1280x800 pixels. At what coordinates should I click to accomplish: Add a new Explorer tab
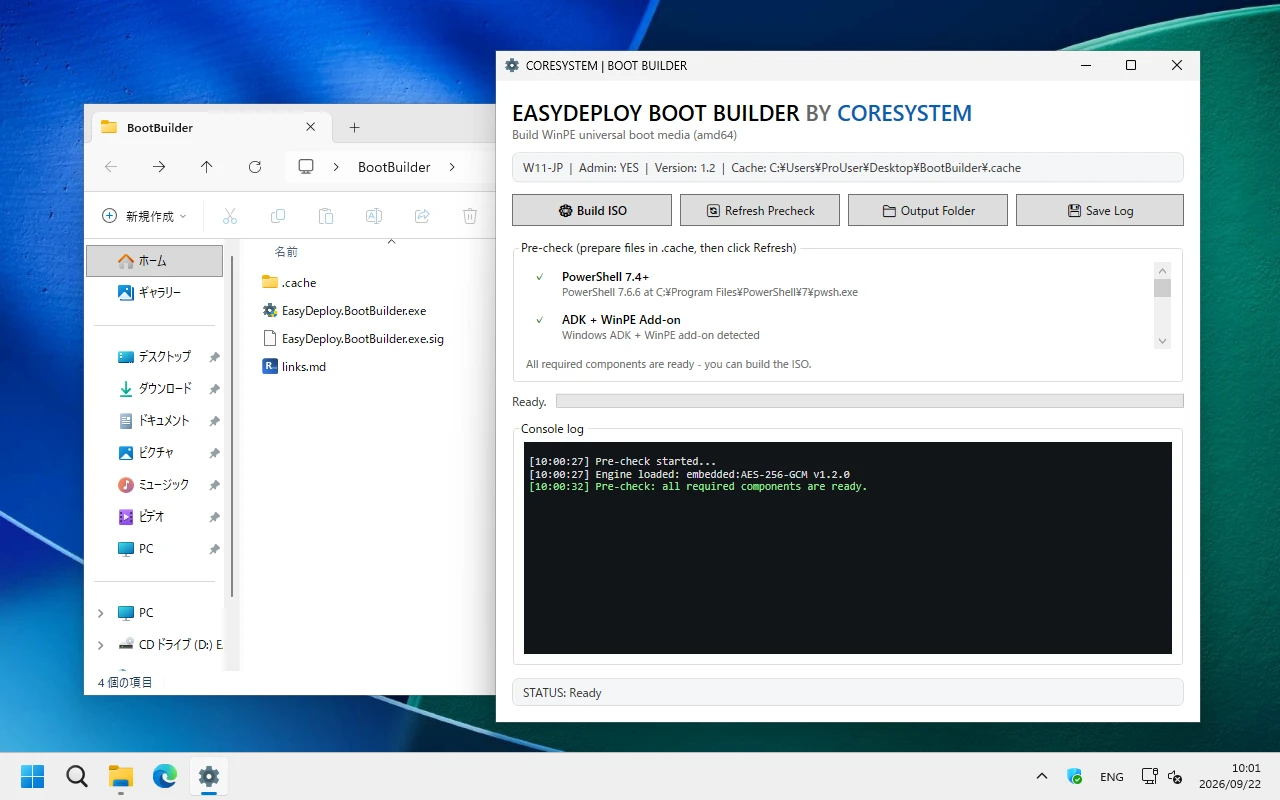point(354,127)
